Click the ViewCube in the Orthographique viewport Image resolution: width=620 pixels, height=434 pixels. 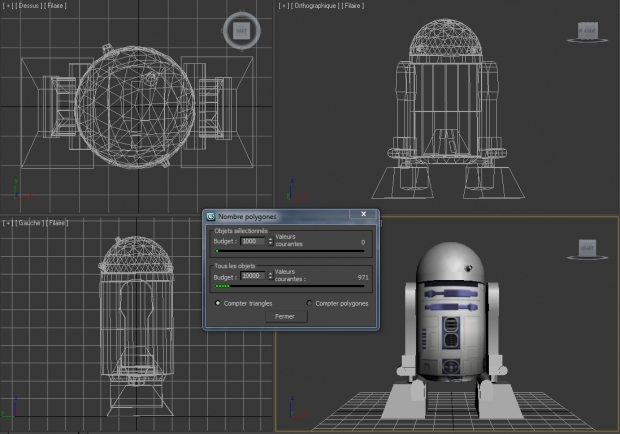tap(587, 32)
